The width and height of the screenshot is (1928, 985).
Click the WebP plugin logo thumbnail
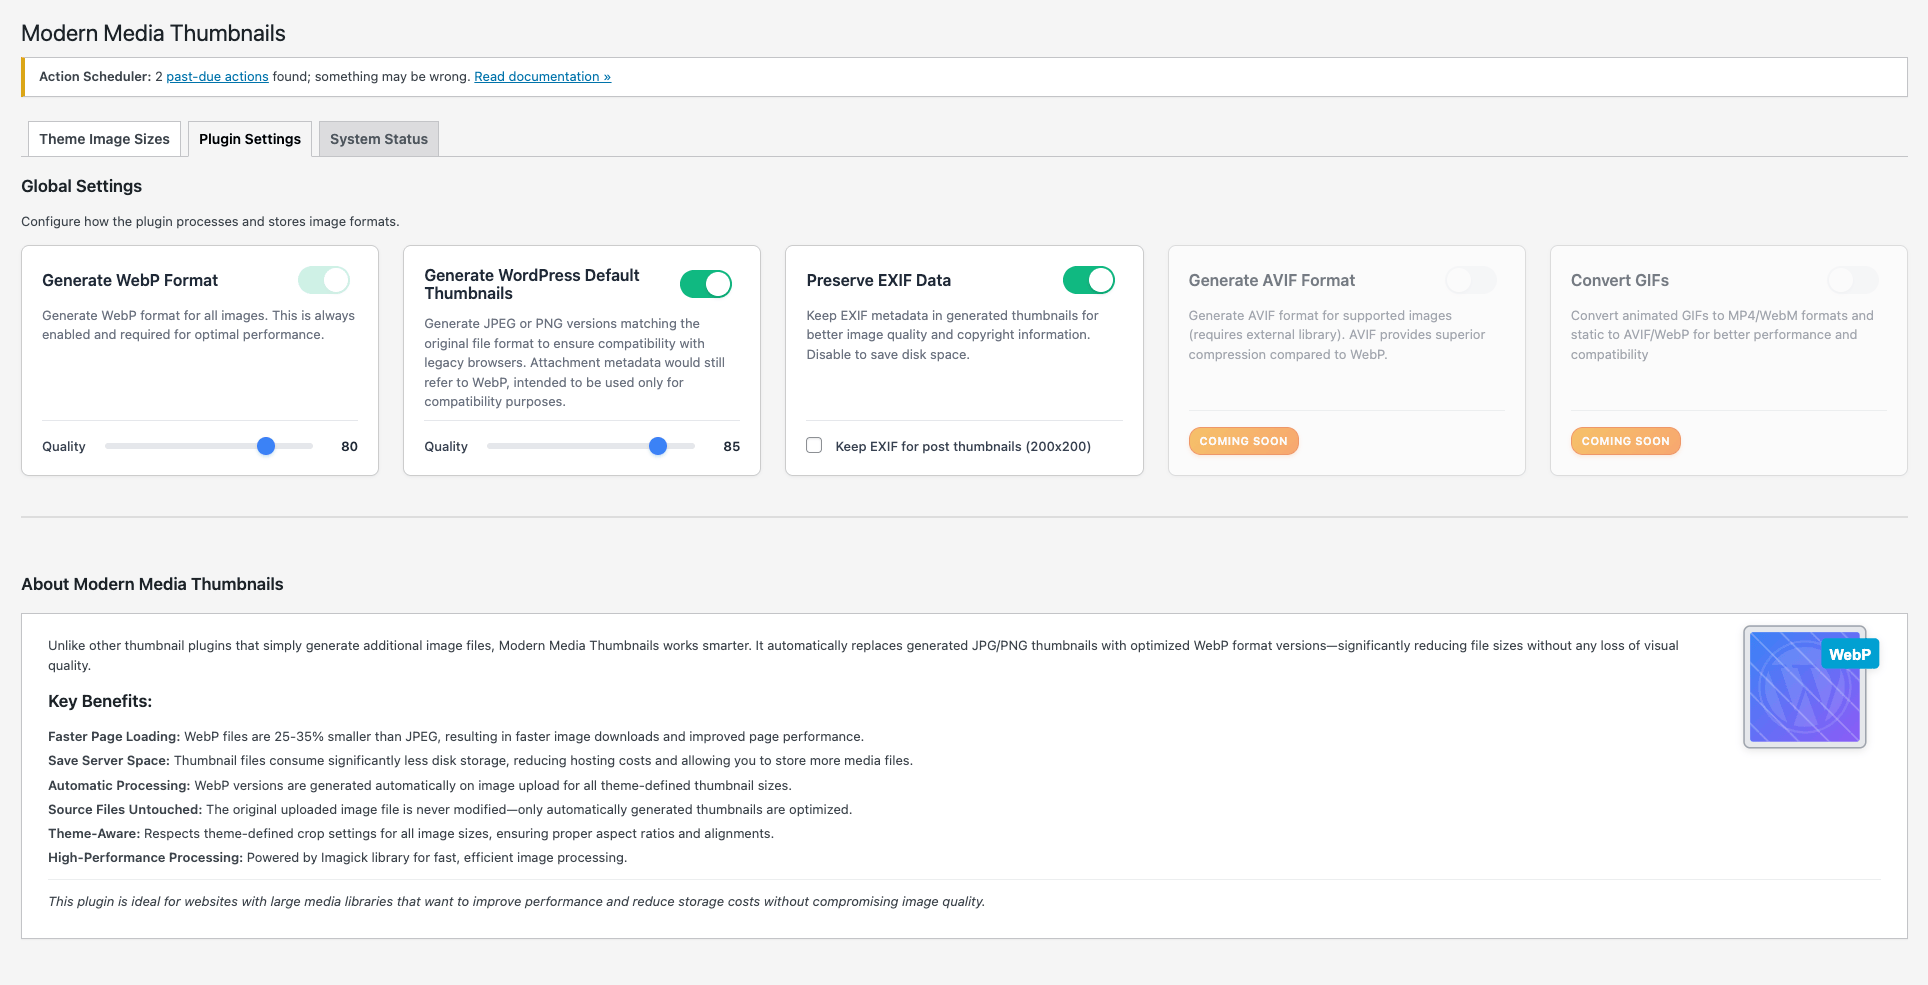(x=1803, y=688)
